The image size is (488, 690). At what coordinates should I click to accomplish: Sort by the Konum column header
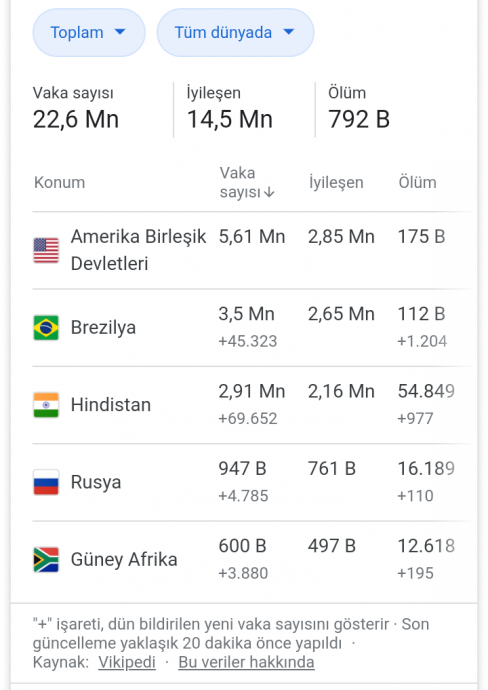tap(59, 182)
